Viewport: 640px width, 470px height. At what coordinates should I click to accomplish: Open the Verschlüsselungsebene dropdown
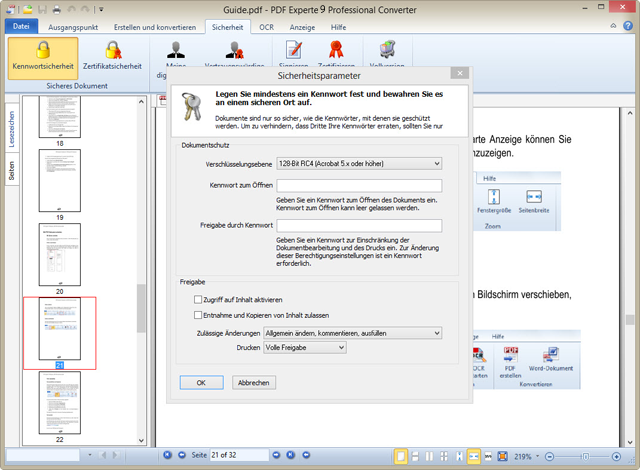[x=359, y=163]
